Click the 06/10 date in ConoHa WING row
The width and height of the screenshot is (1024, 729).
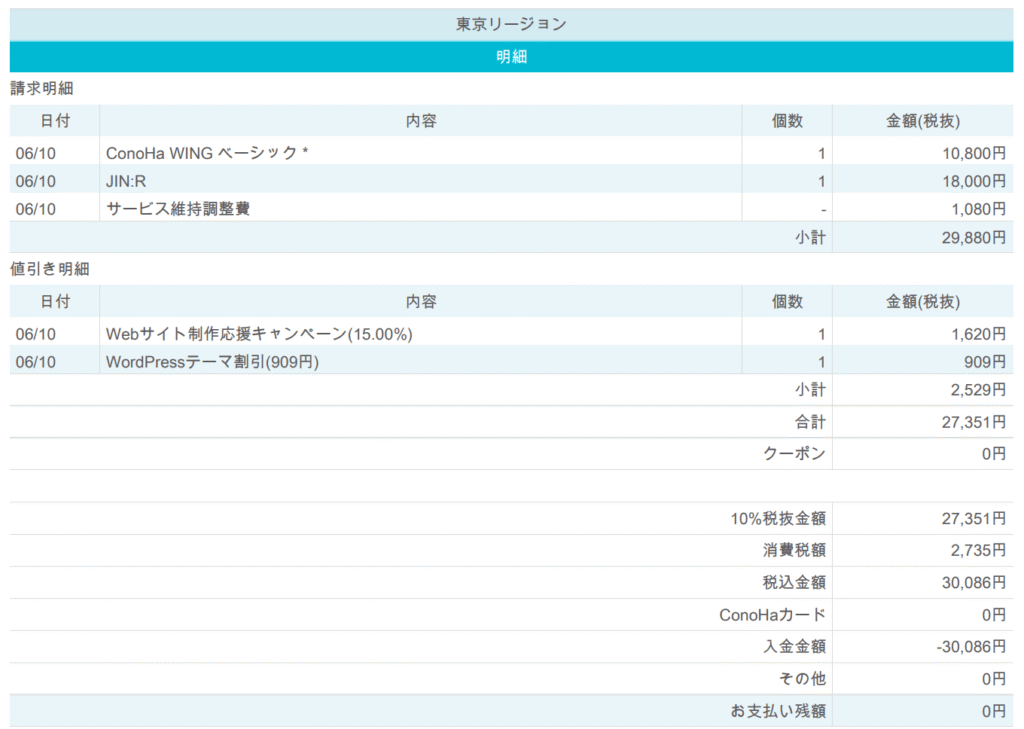coord(36,154)
